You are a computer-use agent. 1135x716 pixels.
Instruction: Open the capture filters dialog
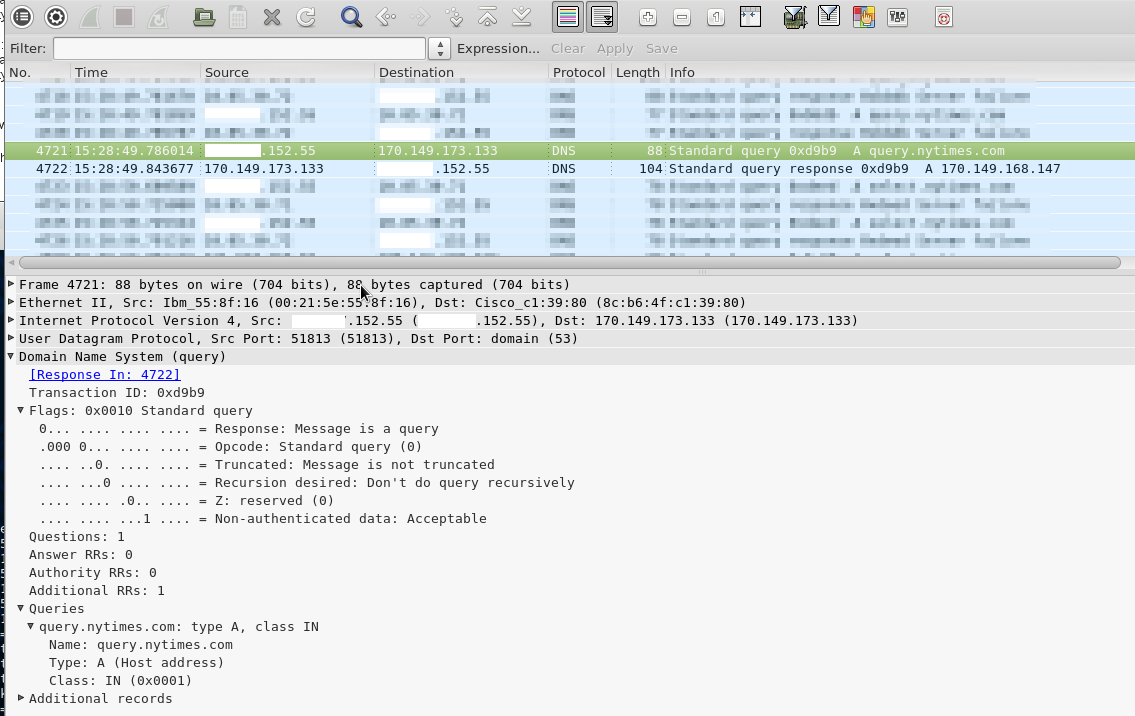click(795, 17)
